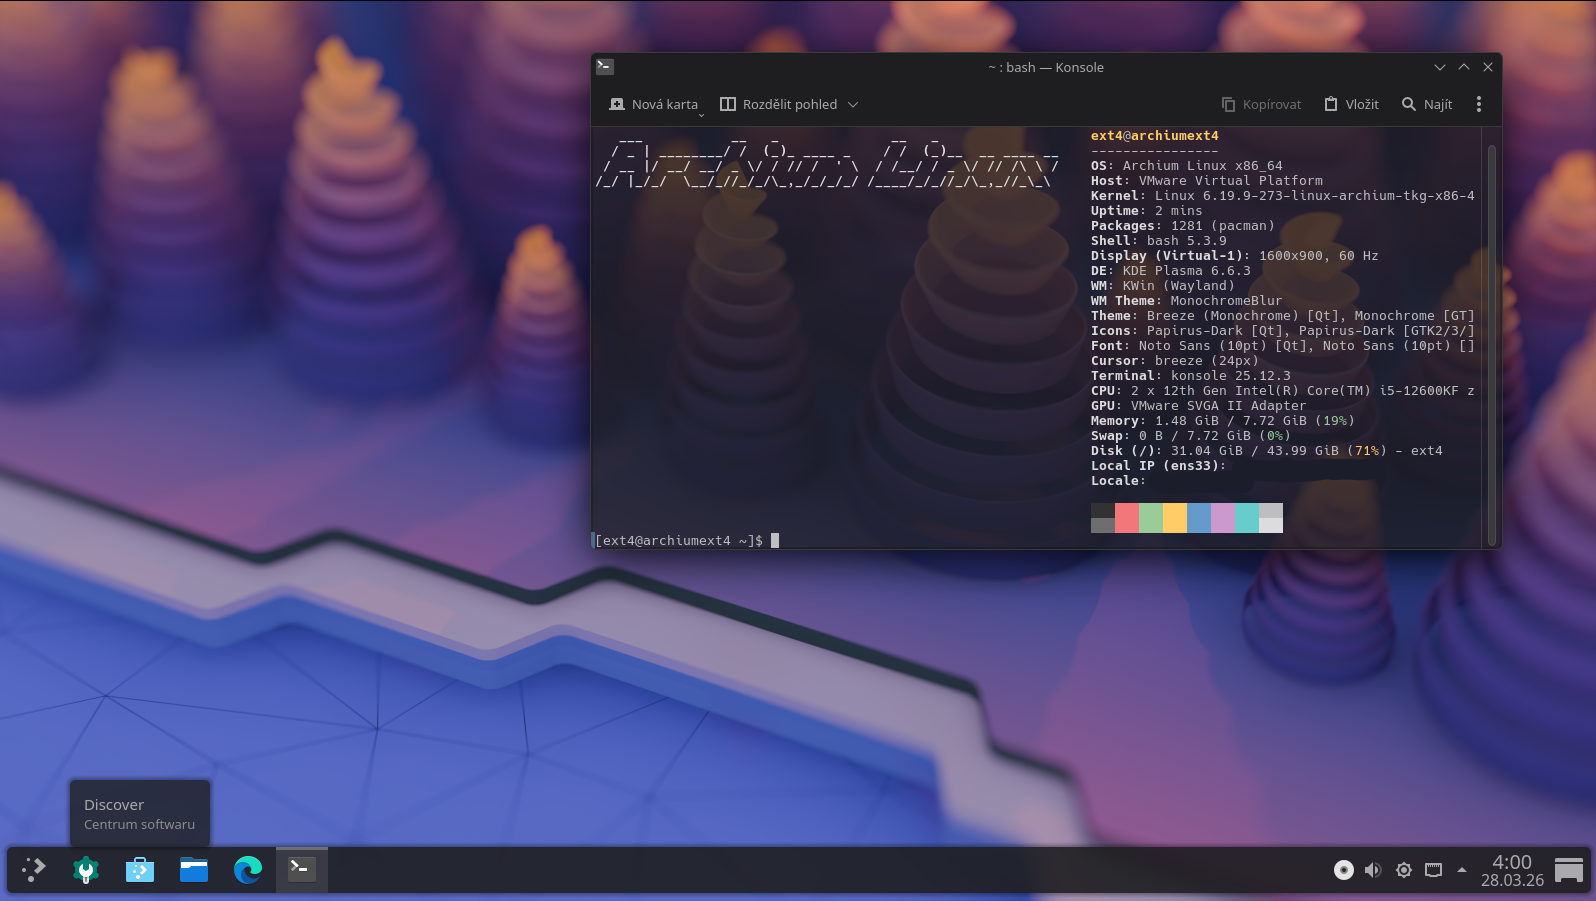Viewport: 1596px width, 901px height.
Task: Click the CPU Intel Core i5-12600KF line
Action: tap(1283, 391)
